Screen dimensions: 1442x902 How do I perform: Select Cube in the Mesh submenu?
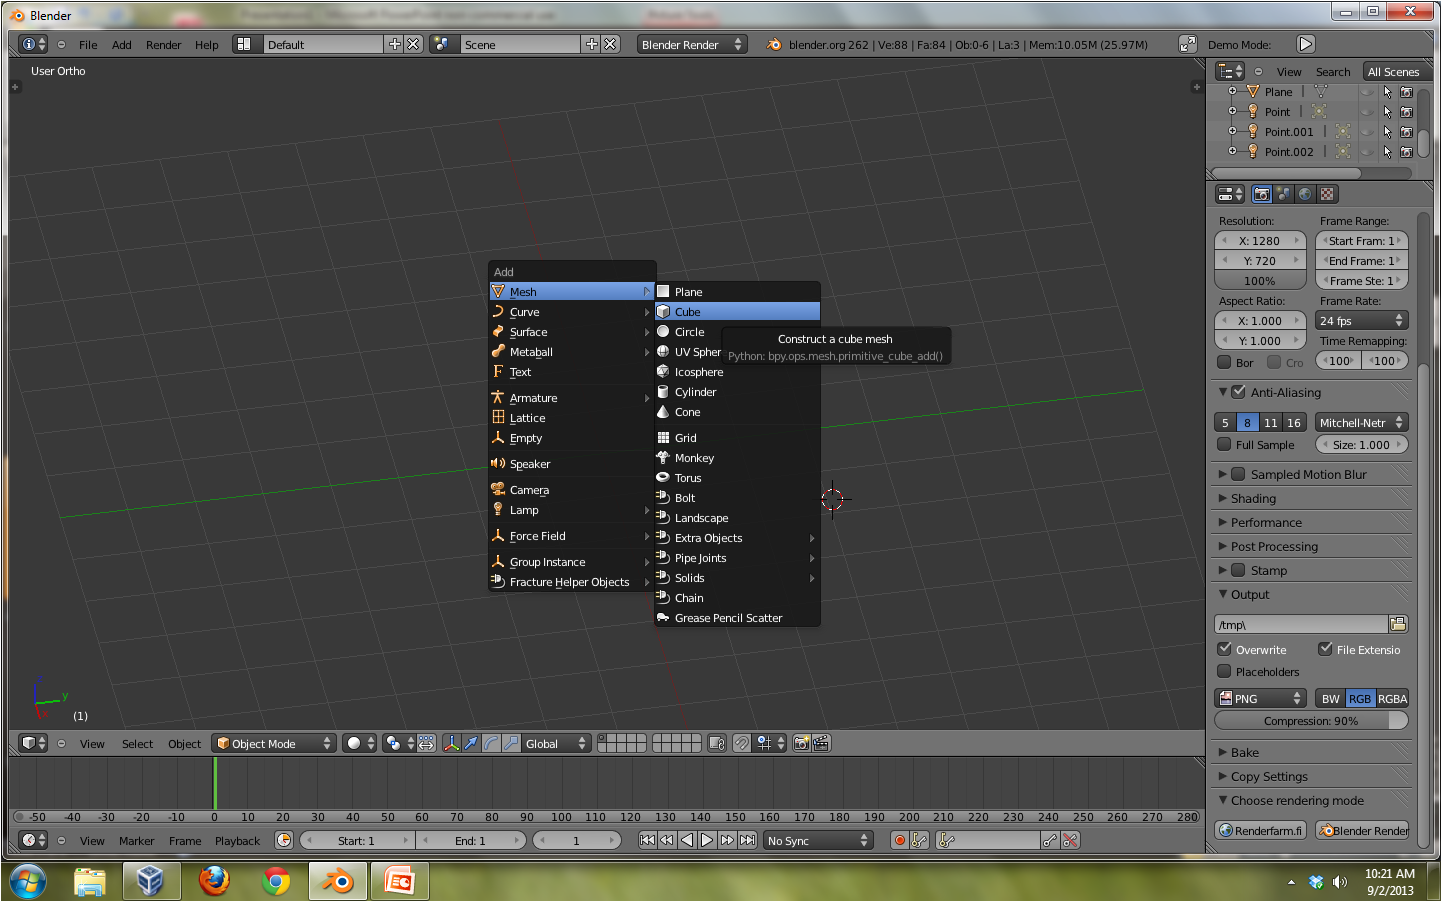click(737, 312)
